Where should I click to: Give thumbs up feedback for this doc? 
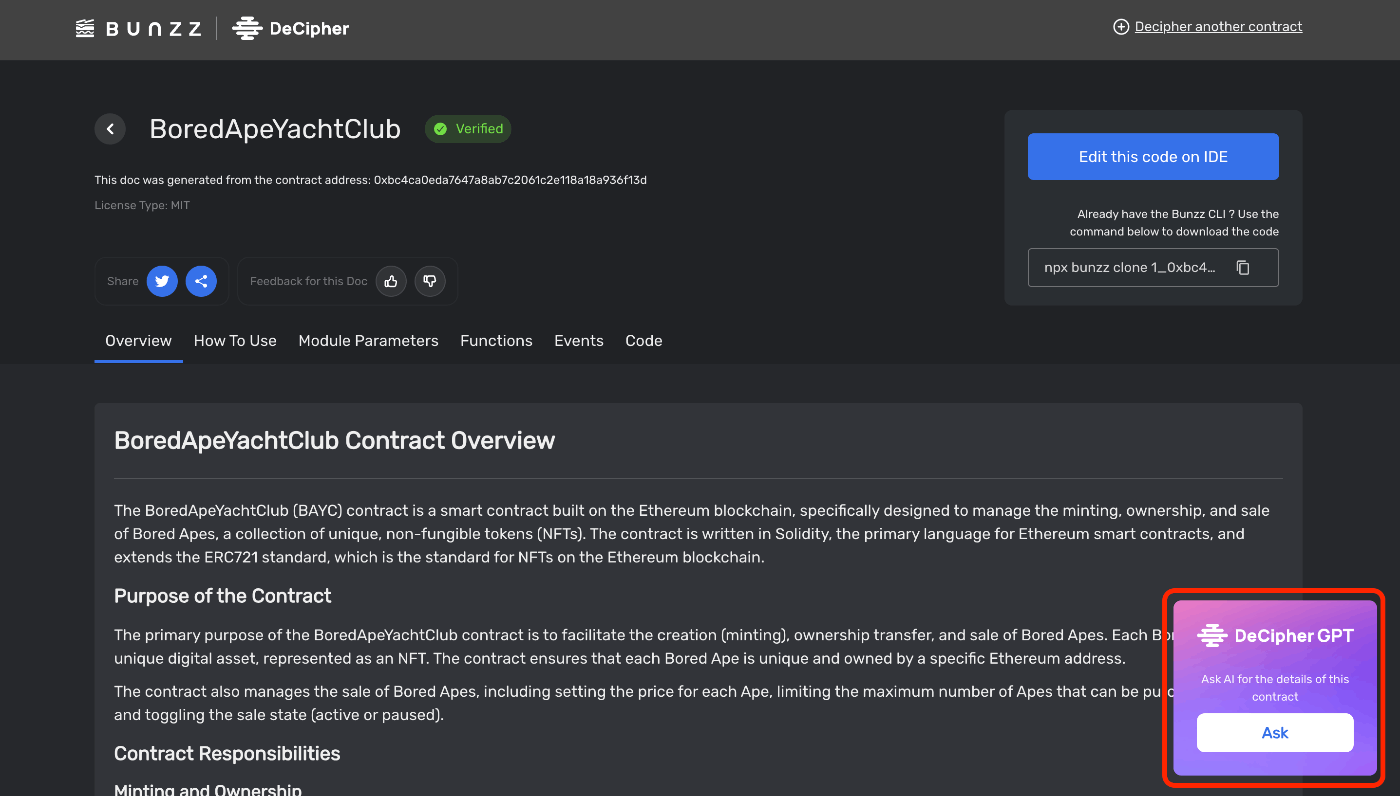pos(391,281)
